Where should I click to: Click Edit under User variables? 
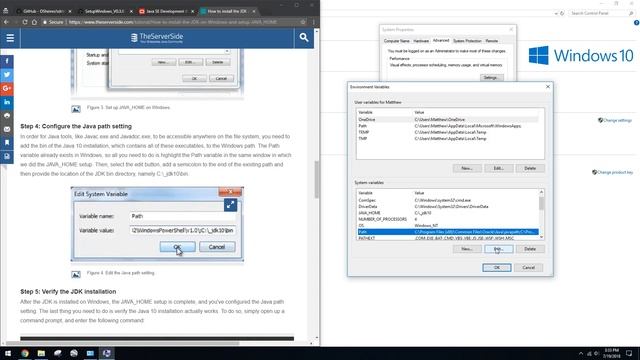[498, 168]
